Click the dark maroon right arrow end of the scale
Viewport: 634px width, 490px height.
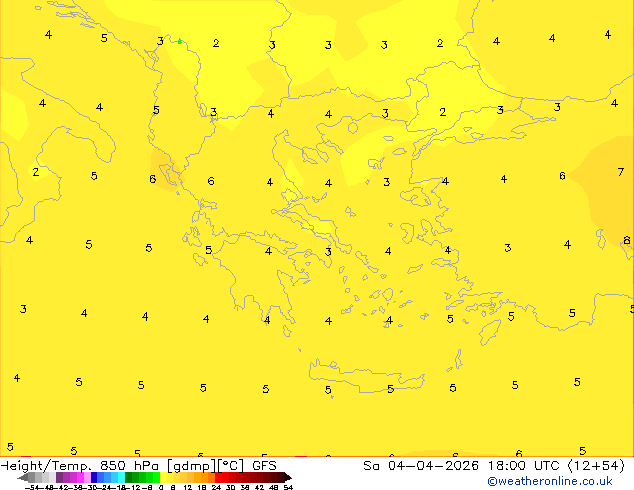click(288, 477)
